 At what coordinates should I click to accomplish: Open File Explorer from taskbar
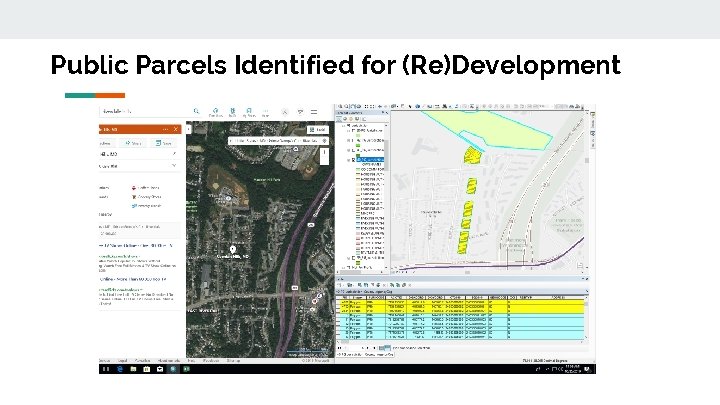click(133, 369)
